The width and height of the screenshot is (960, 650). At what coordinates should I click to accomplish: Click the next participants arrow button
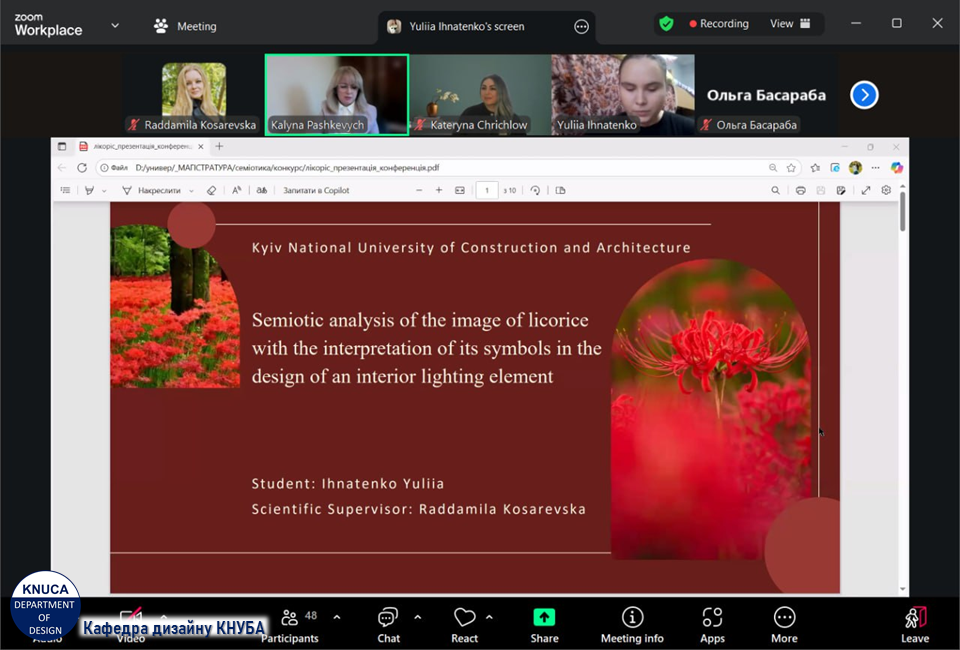[x=864, y=95]
